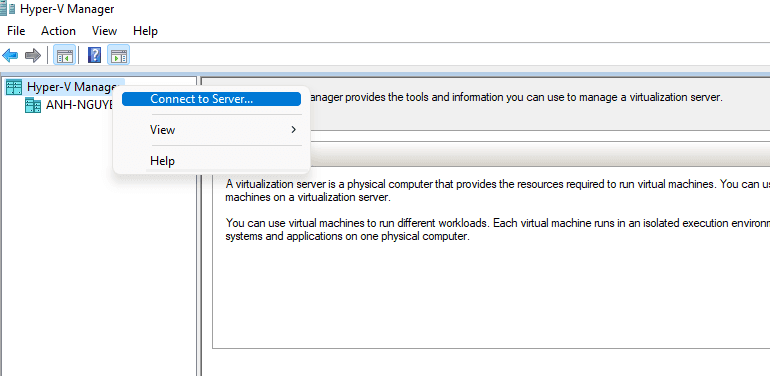Click the blue Back arrow toolbar icon
Screen dimensions: 770x376
pos(10,55)
